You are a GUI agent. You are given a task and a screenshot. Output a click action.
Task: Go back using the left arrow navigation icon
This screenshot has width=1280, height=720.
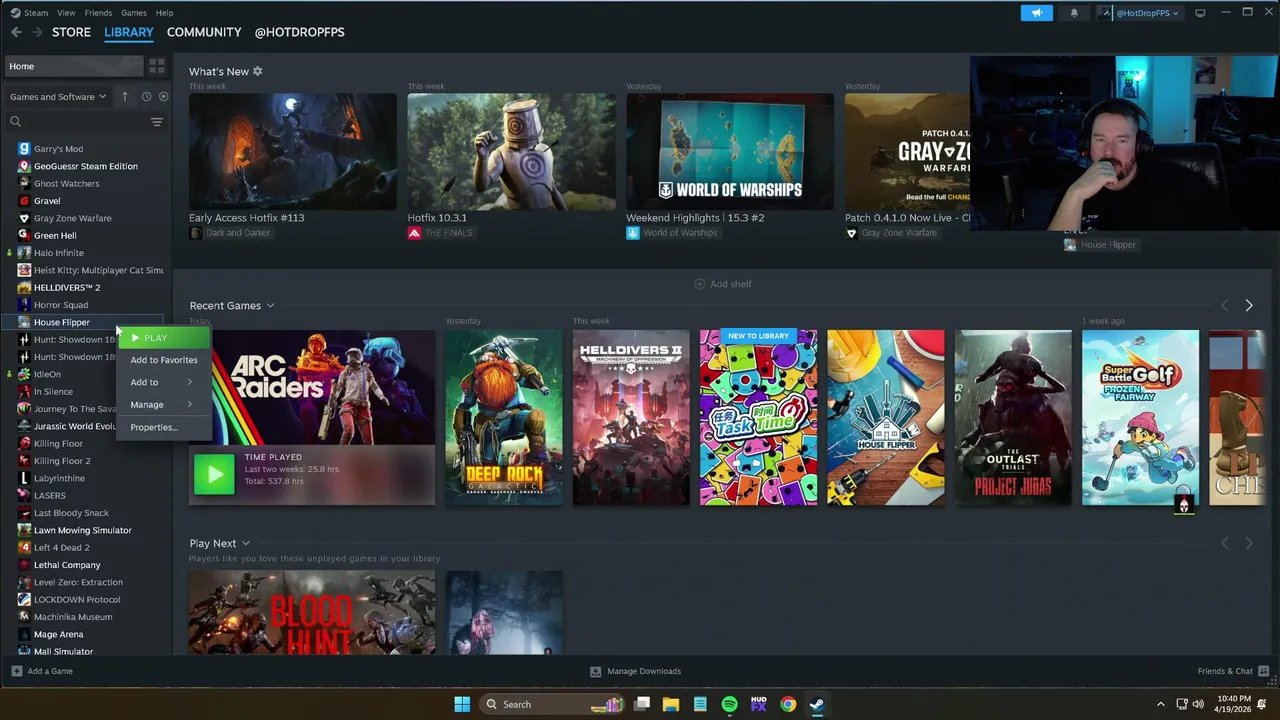tap(16, 32)
